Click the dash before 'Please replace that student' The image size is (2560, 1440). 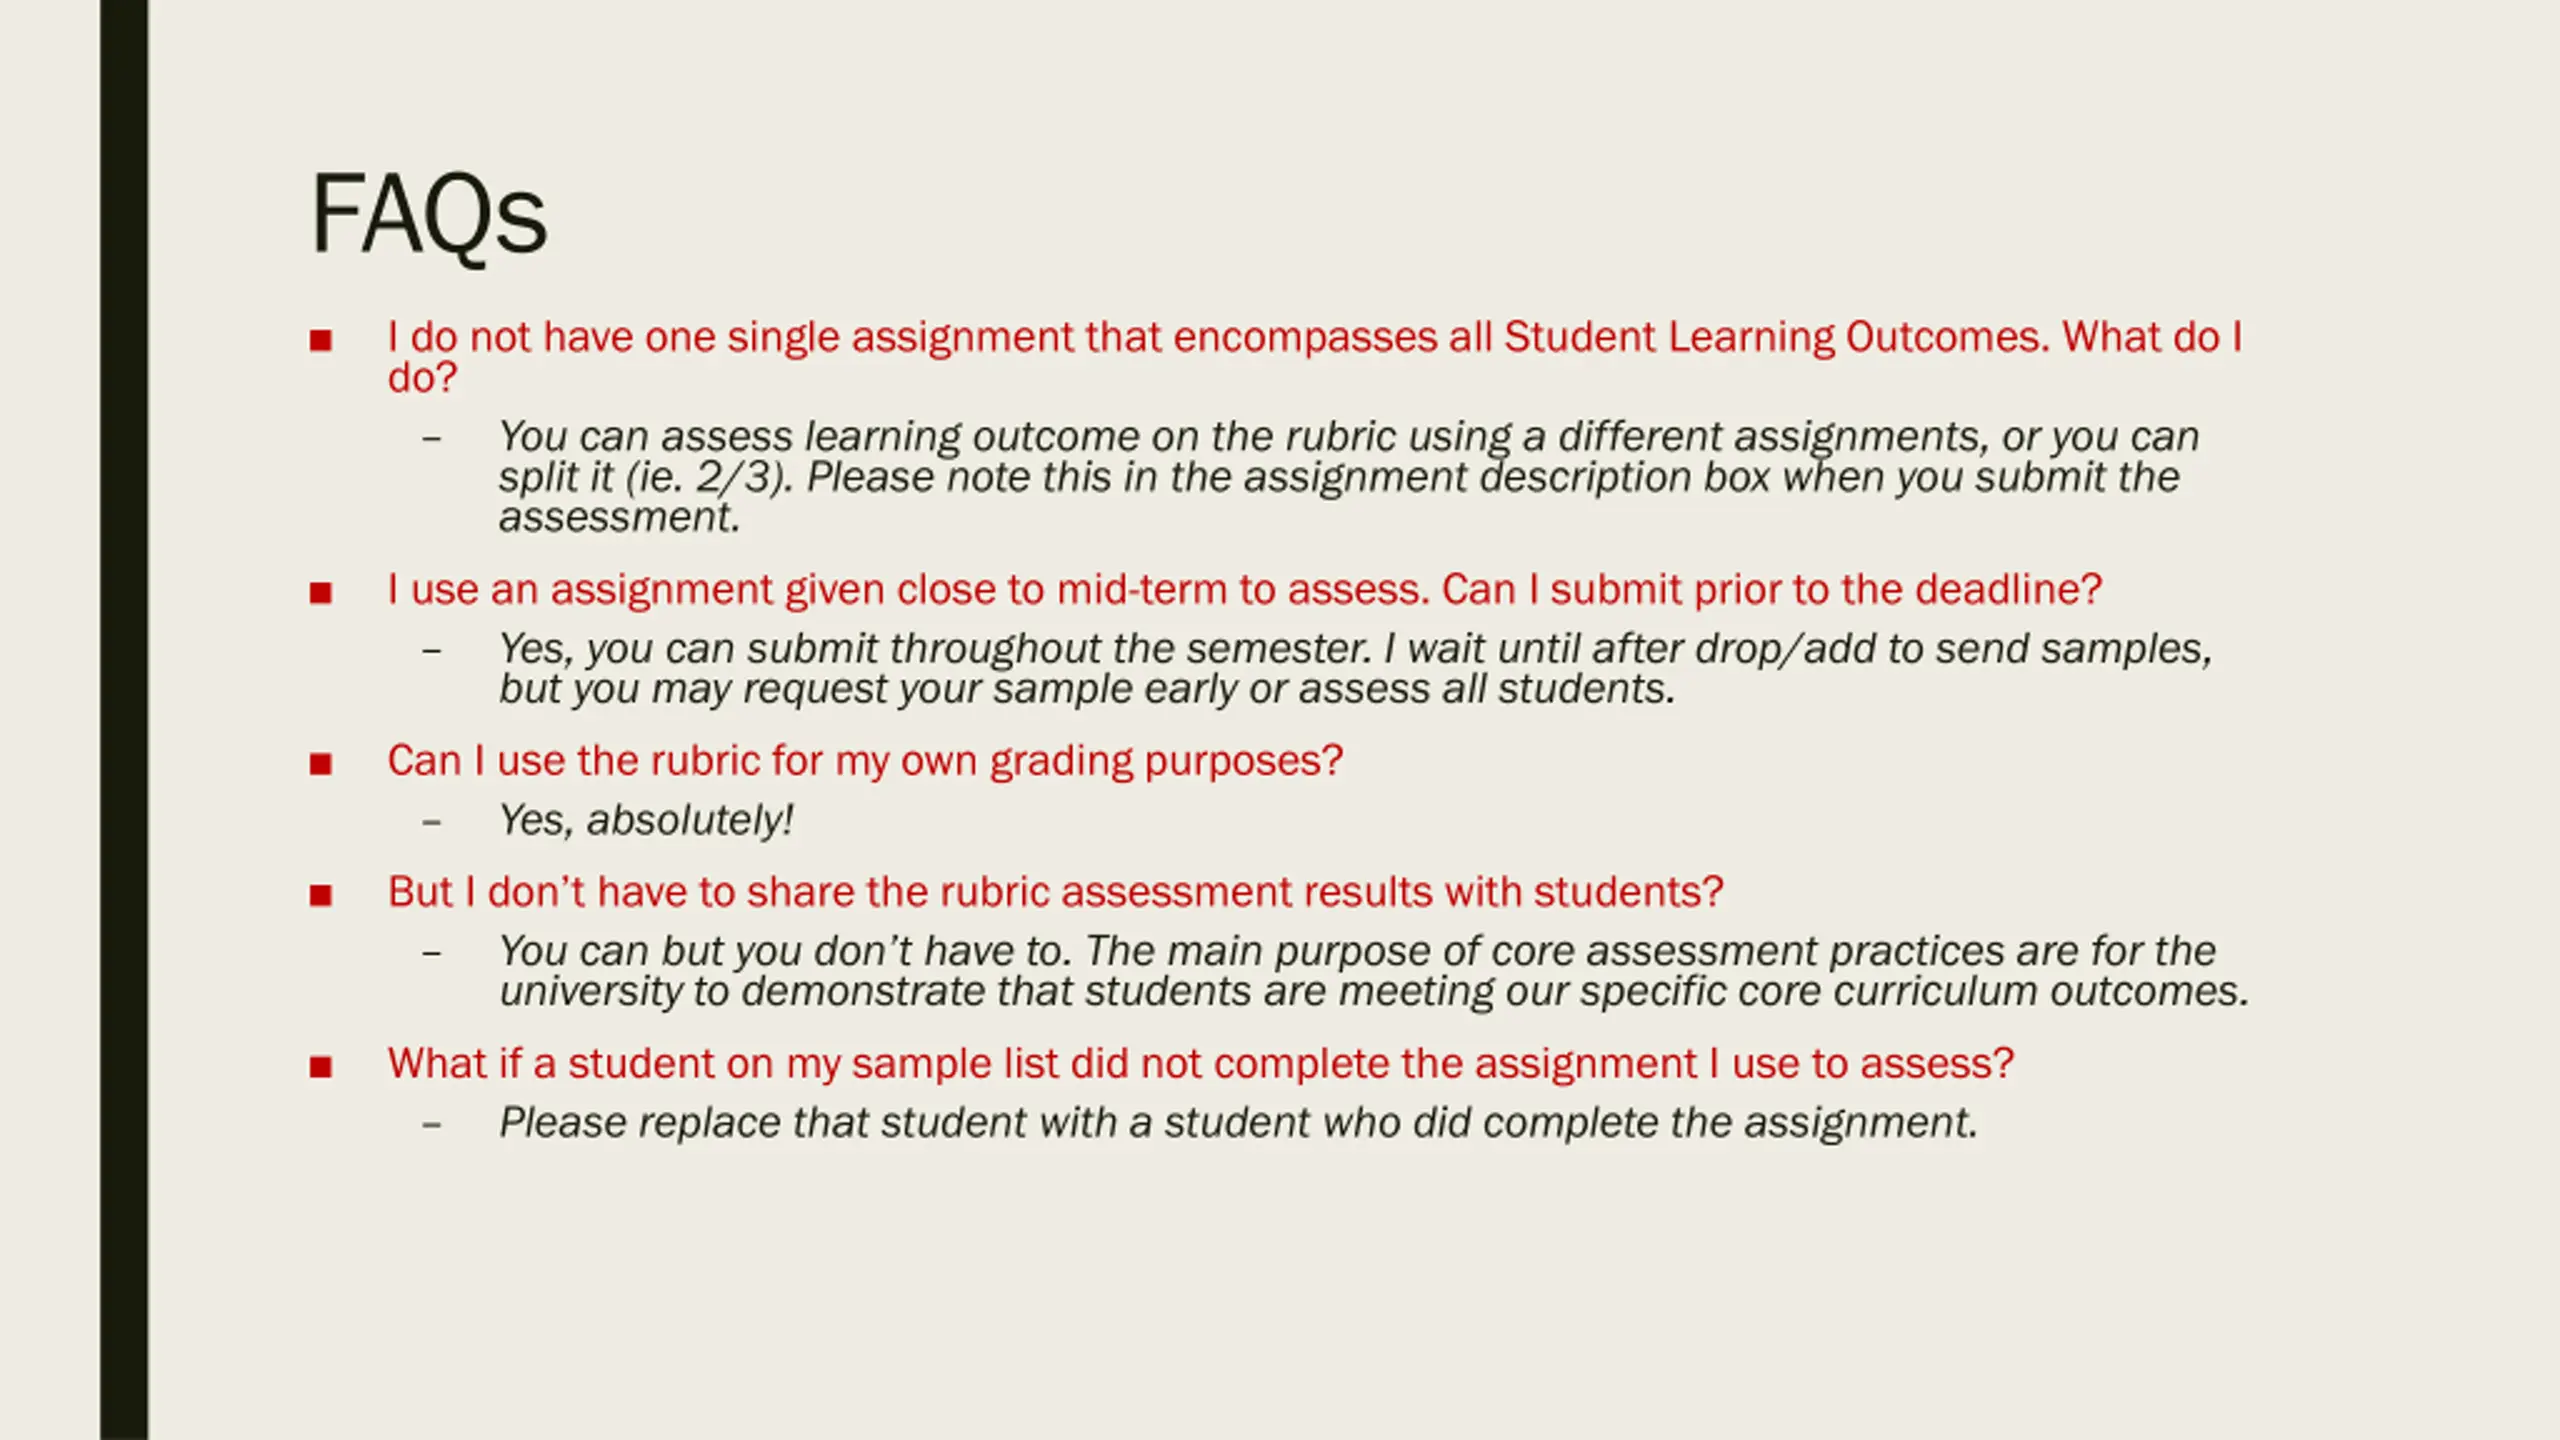[431, 1124]
